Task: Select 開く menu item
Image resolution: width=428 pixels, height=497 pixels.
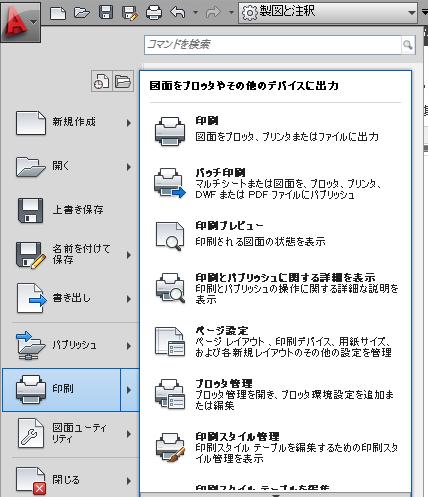Action: (x=61, y=166)
